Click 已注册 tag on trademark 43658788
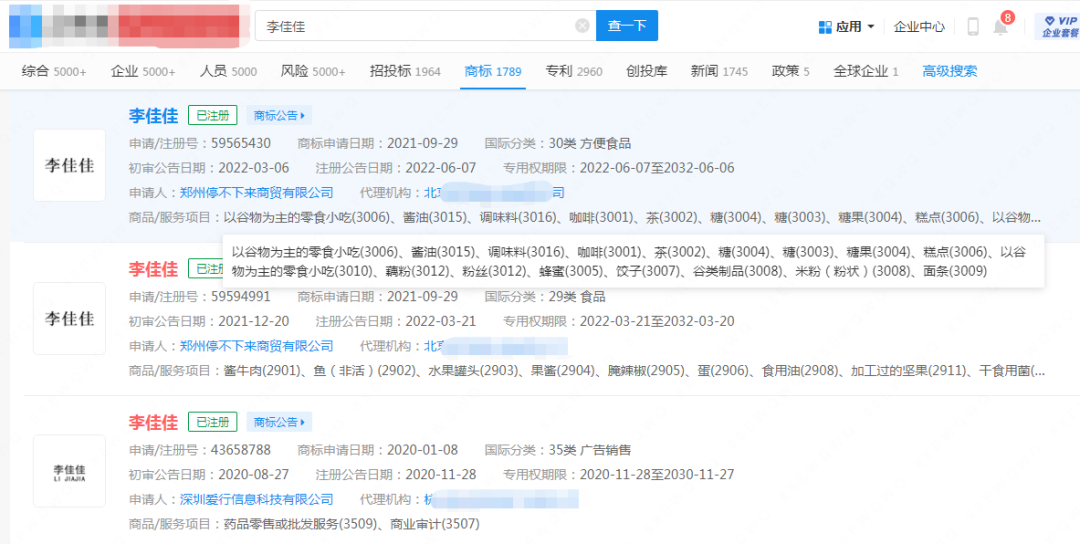Screen dimensions: 1080x544 213,421
